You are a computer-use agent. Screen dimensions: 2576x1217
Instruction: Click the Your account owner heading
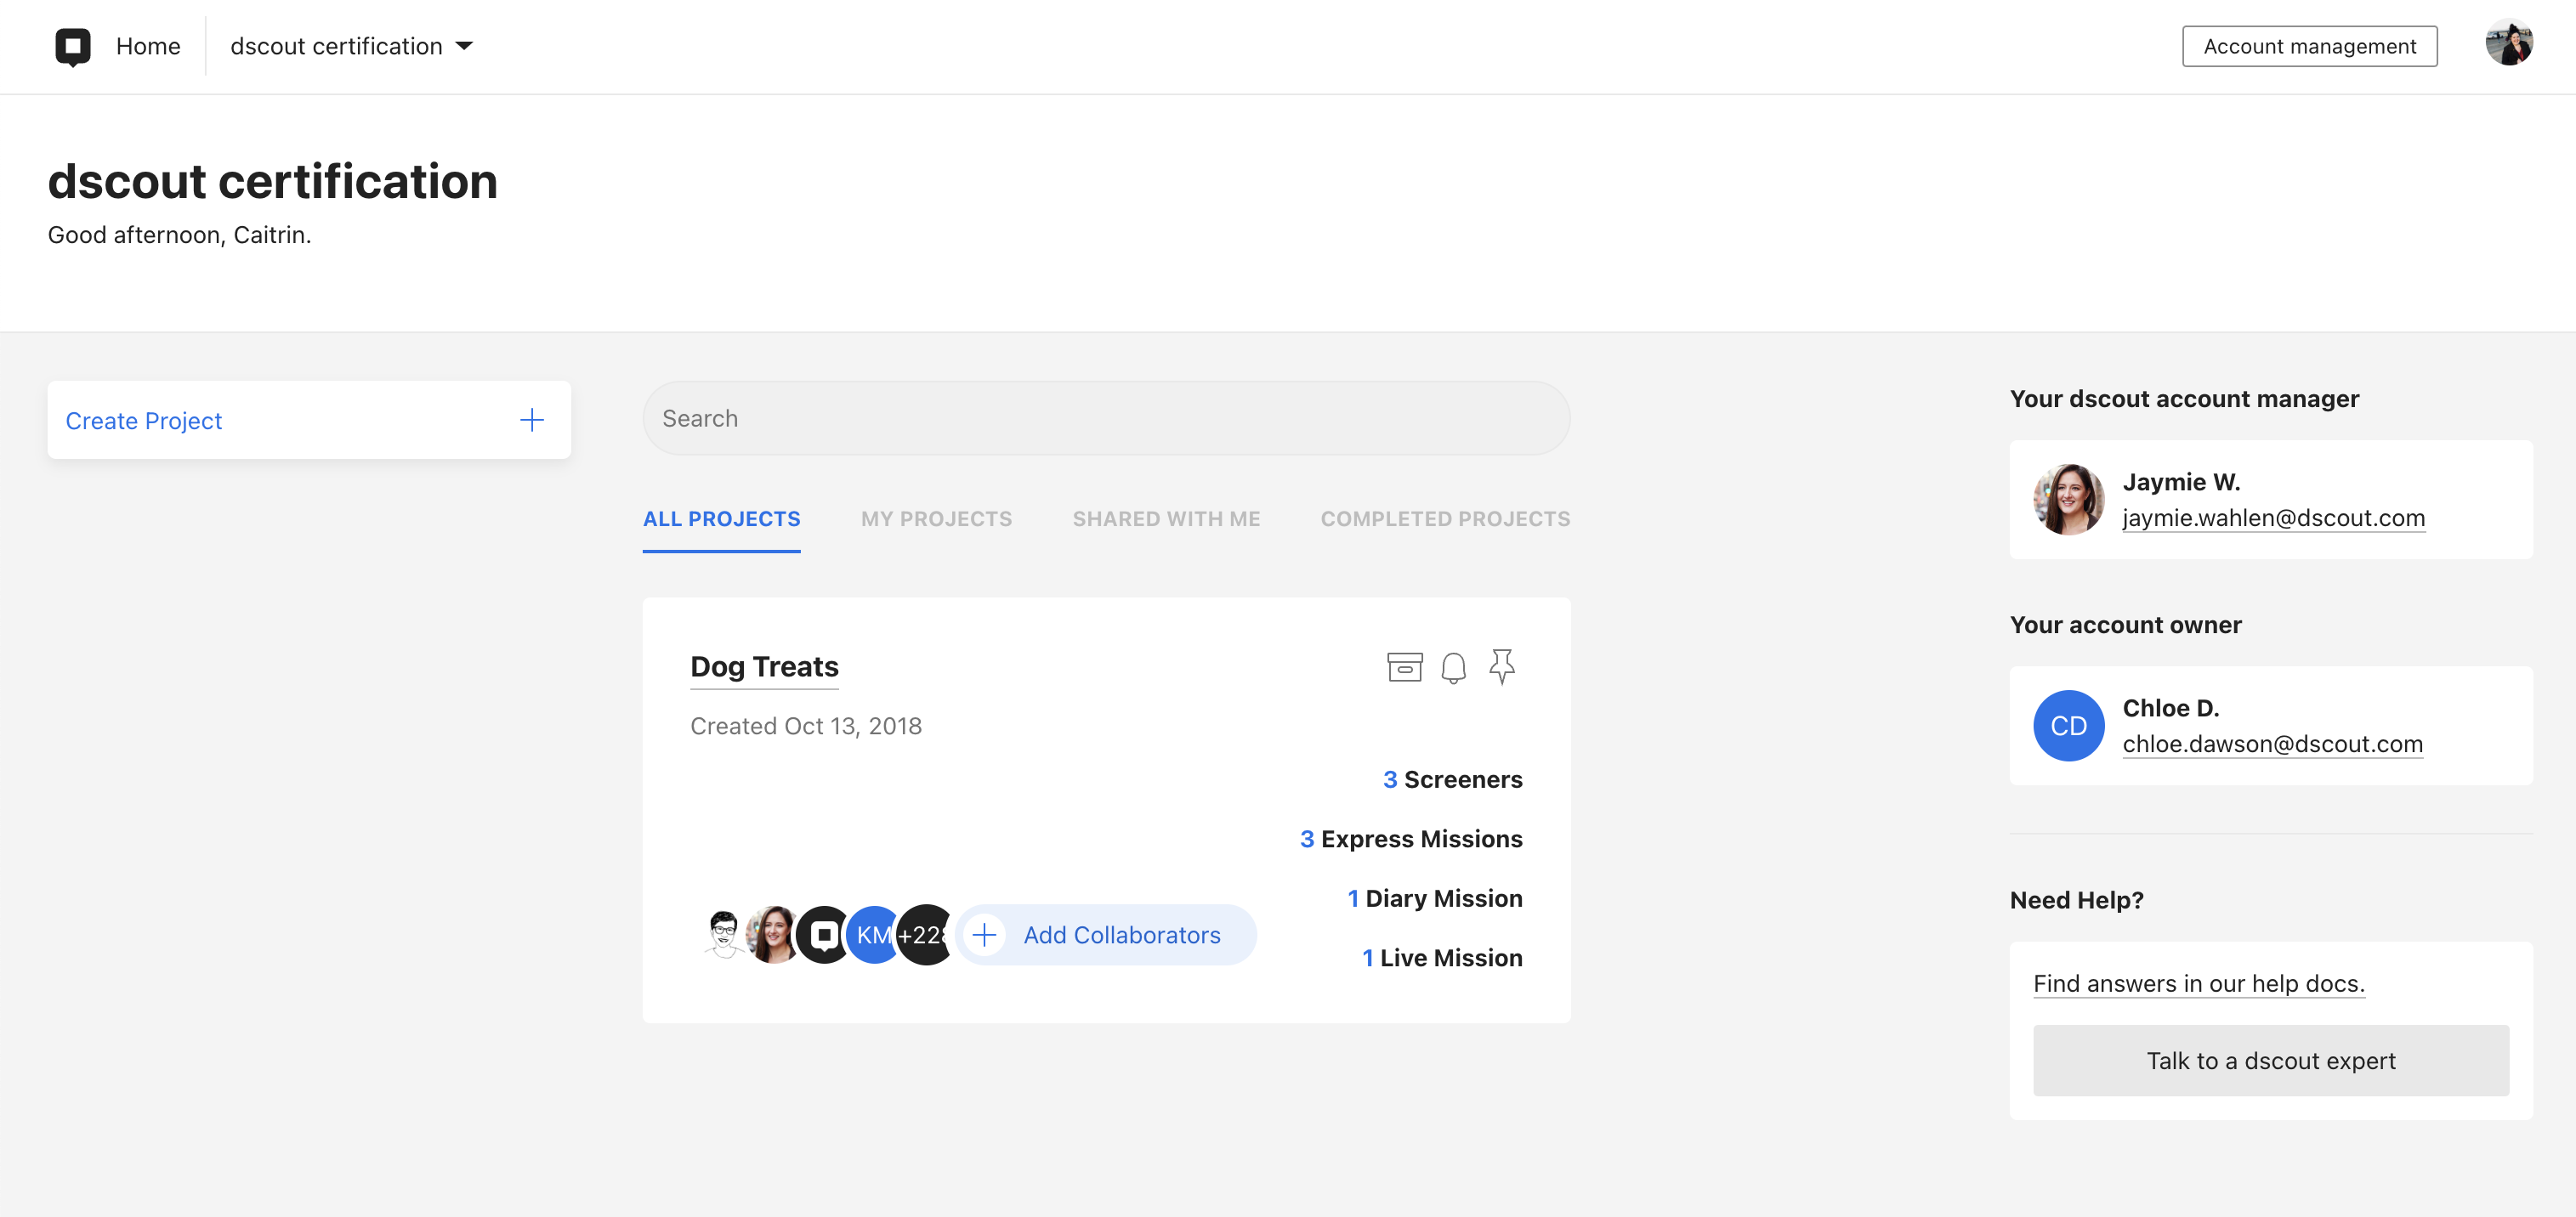pos(2125,625)
